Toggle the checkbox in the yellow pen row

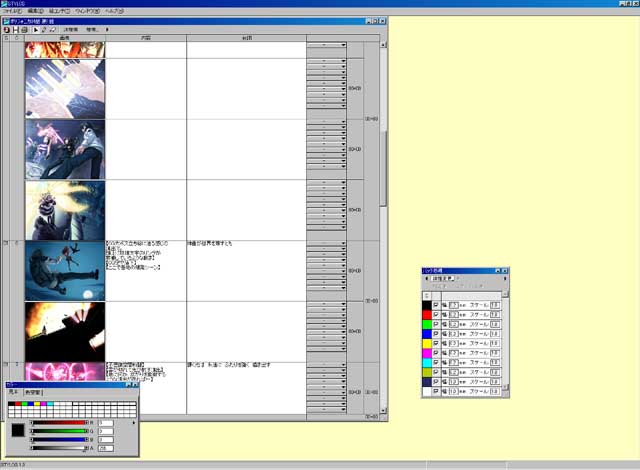436,344
